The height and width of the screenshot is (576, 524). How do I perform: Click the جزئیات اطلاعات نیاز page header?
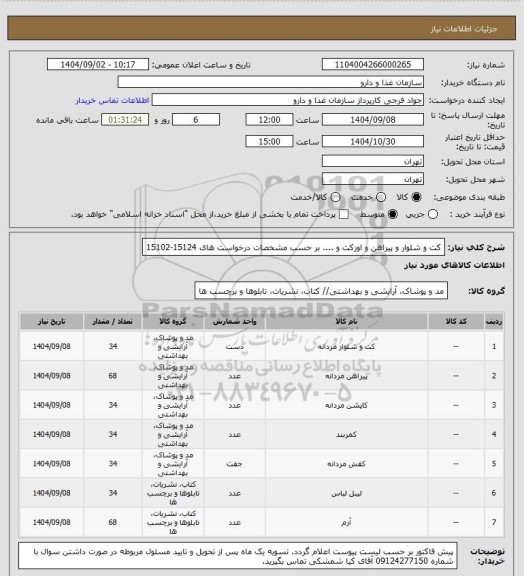pyautogui.click(x=464, y=29)
